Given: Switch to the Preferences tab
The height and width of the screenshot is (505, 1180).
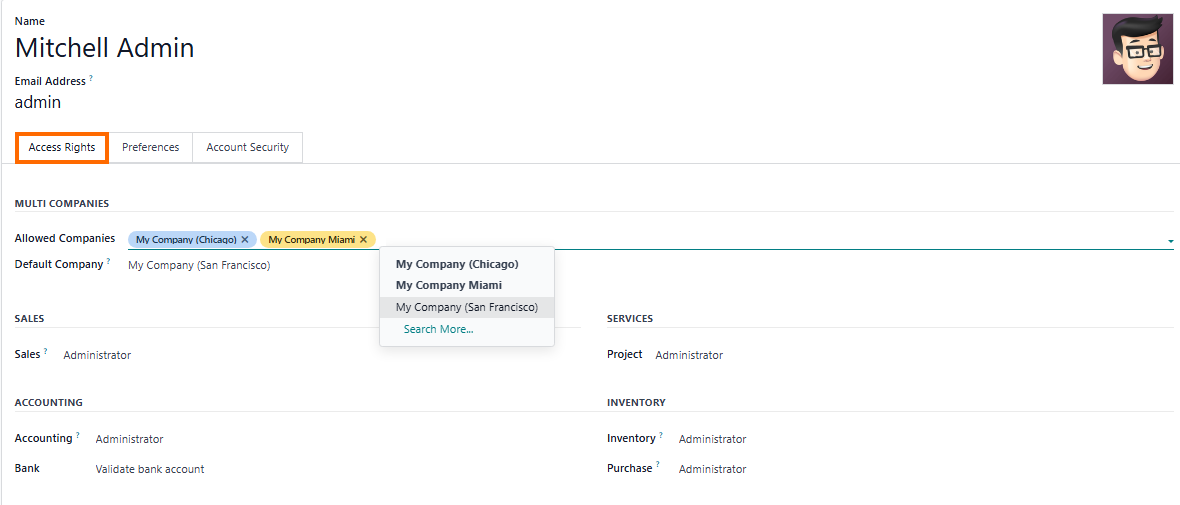Looking at the screenshot, I should (151, 148).
